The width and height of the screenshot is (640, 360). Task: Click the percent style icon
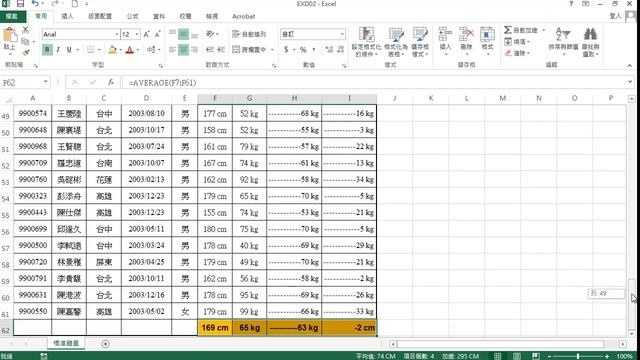pyautogui.click(x=303, y=50)
